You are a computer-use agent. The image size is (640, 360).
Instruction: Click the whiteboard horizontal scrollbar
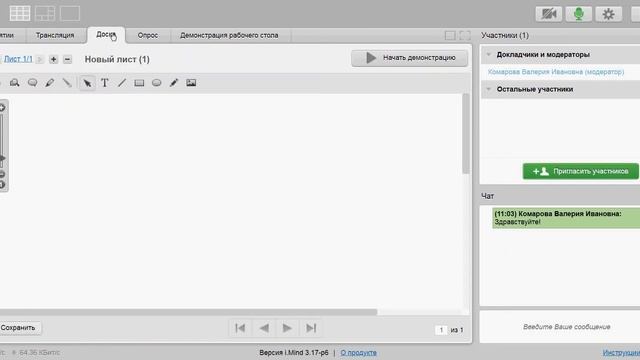189,312
